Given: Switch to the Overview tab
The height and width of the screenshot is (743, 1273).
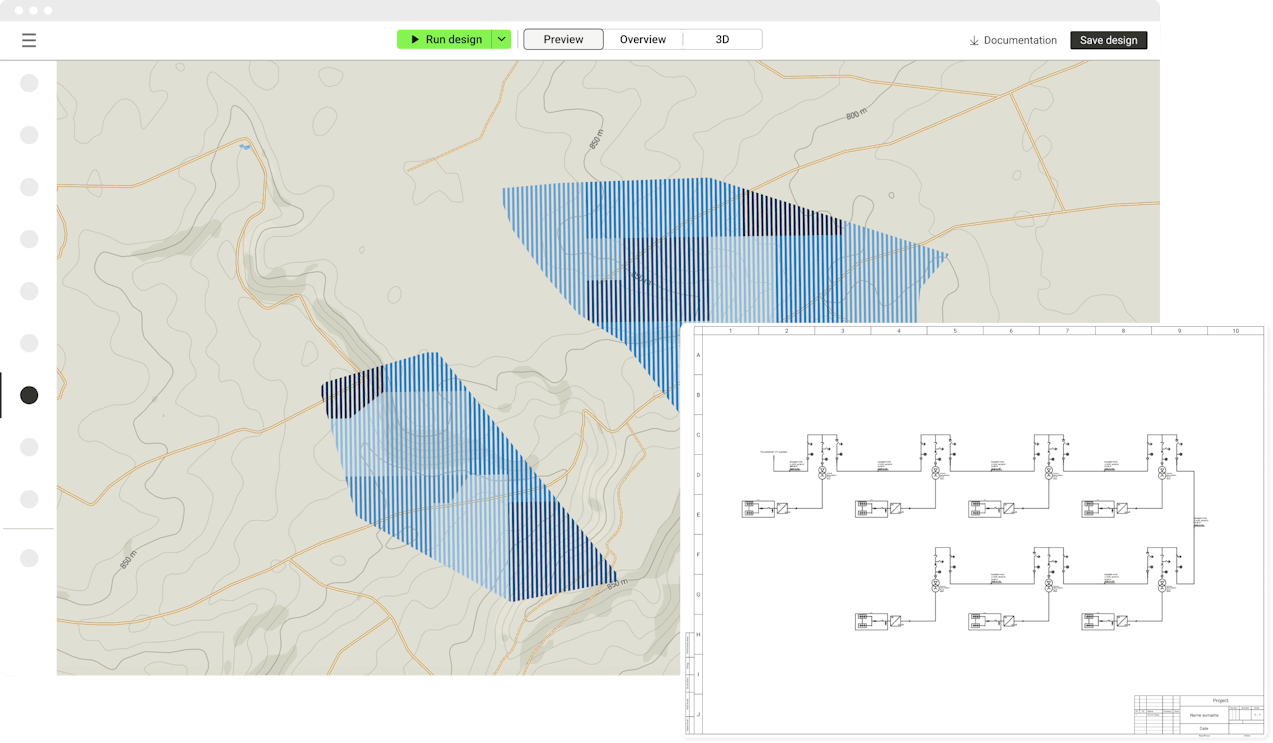Looking at the screenshot, I should click(642, 40).
